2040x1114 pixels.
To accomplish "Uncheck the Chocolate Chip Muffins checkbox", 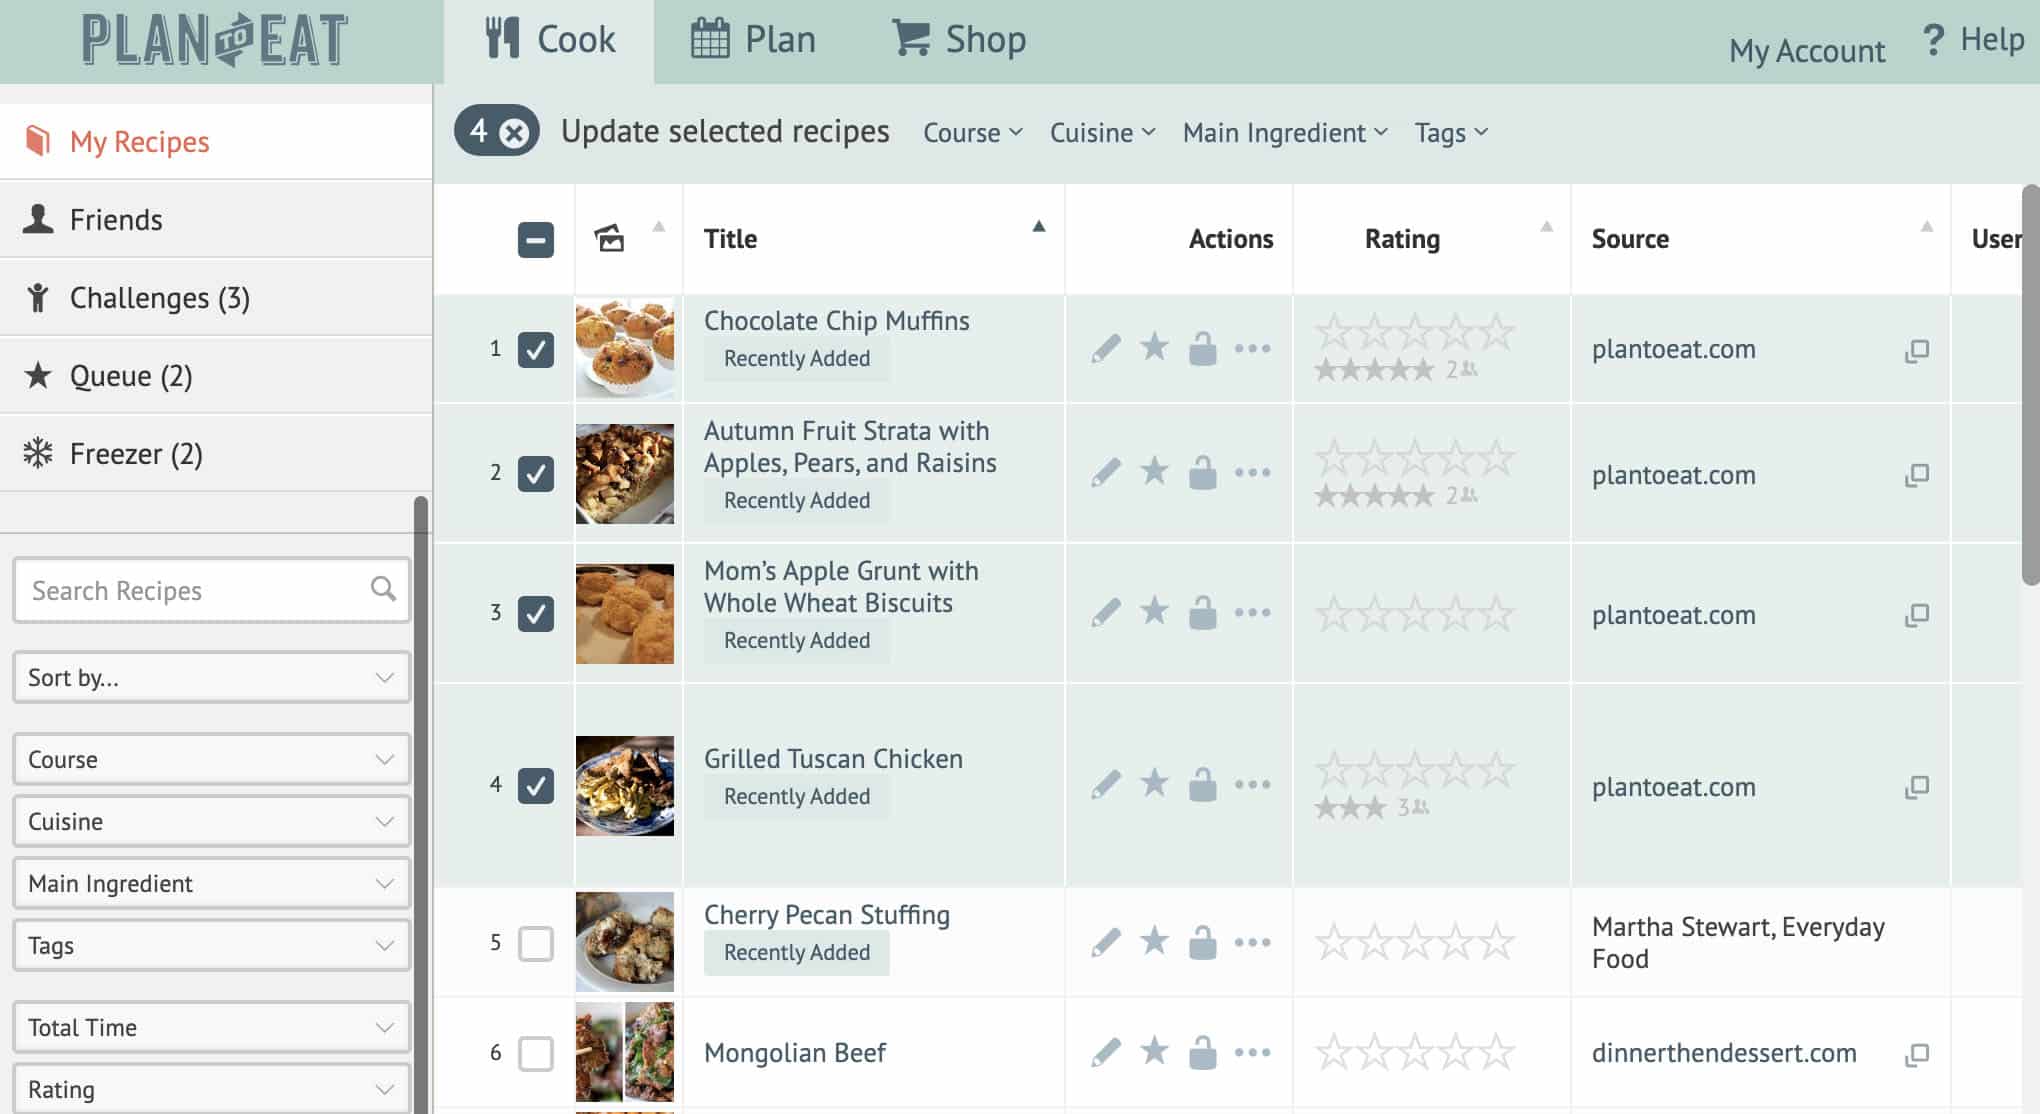I will coord(536,349).
